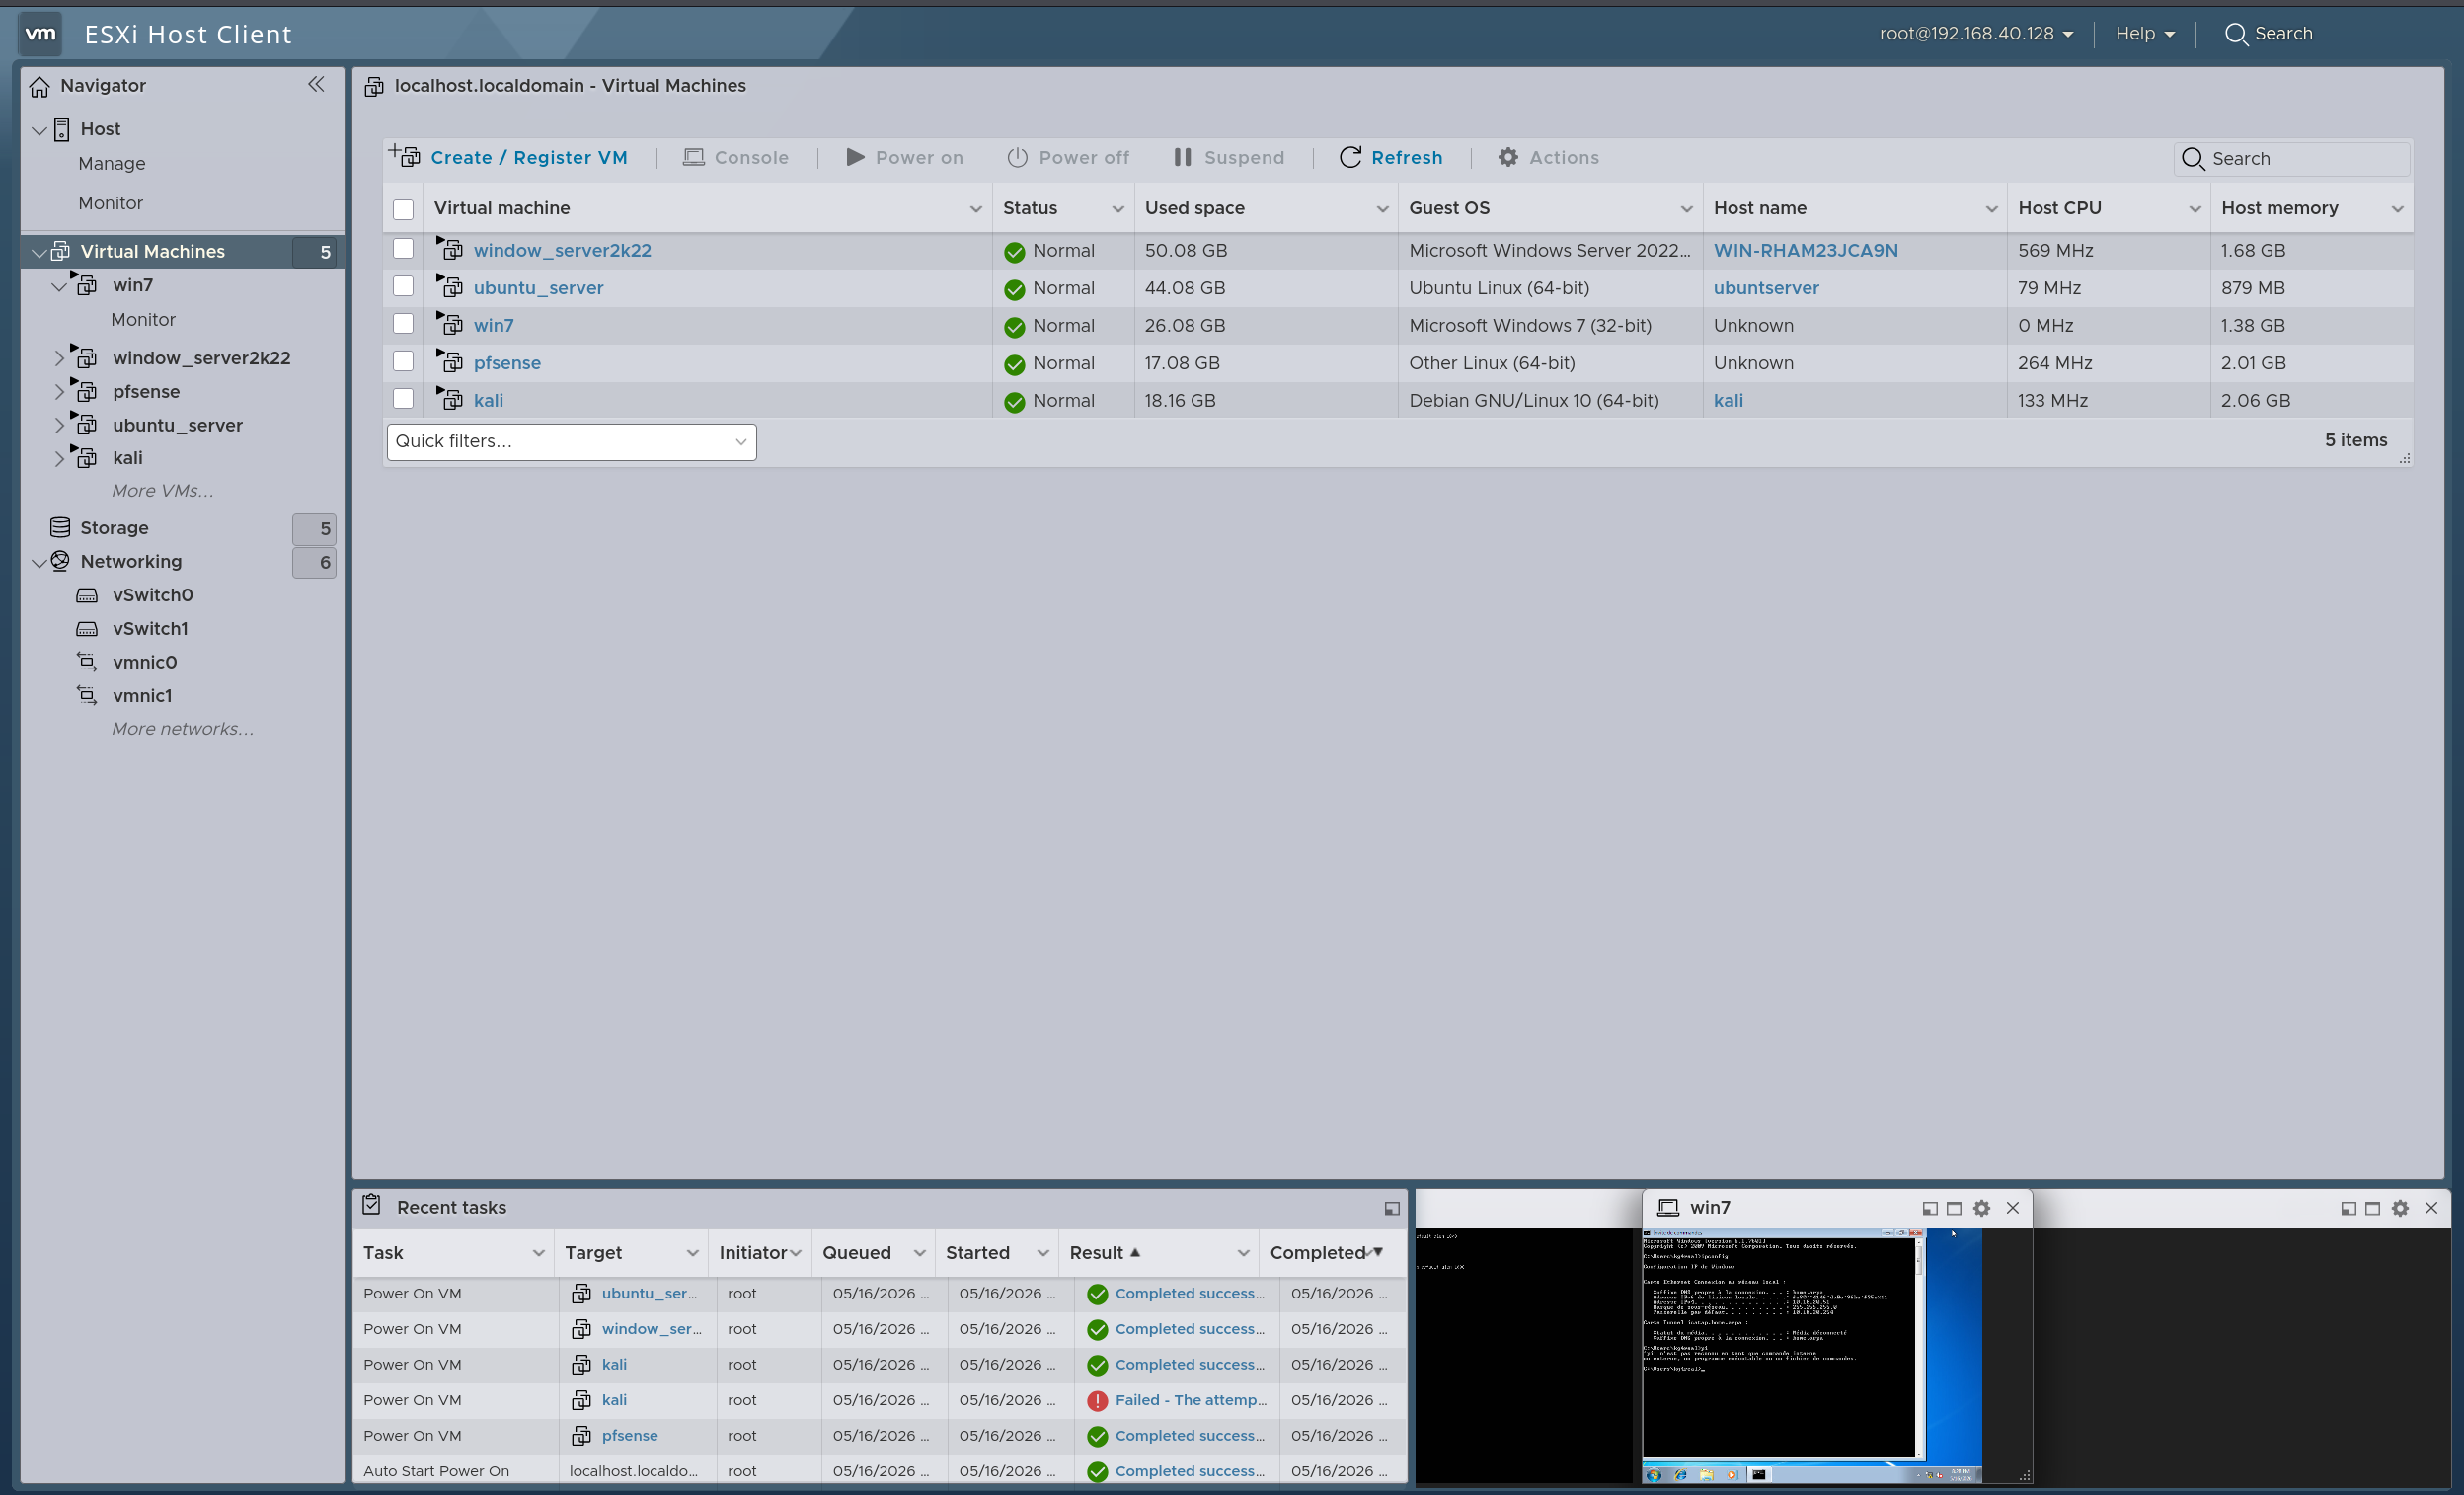Click the win7 console thumbnail screen
The width and height of the screenshot is (2464, 1495).
(x=1811, y=1355)
